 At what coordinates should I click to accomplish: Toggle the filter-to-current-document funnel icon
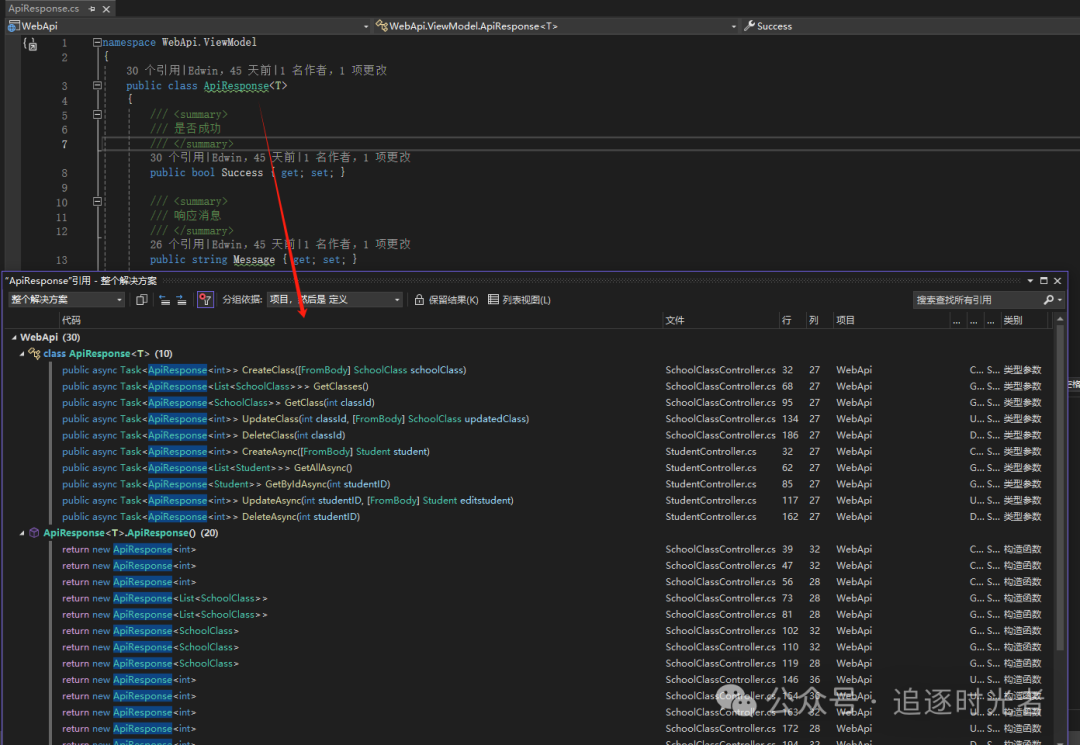(x=205, y=300)
